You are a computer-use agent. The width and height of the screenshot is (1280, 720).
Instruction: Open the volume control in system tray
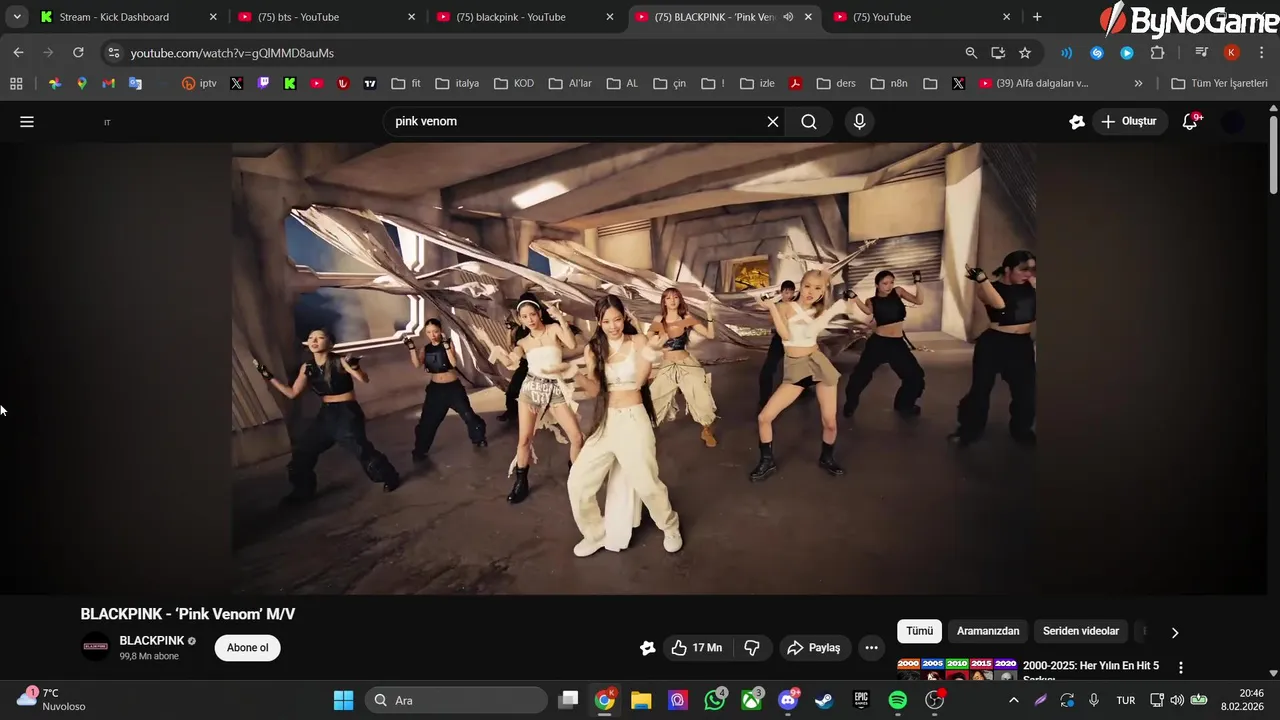click(1177, 700)
